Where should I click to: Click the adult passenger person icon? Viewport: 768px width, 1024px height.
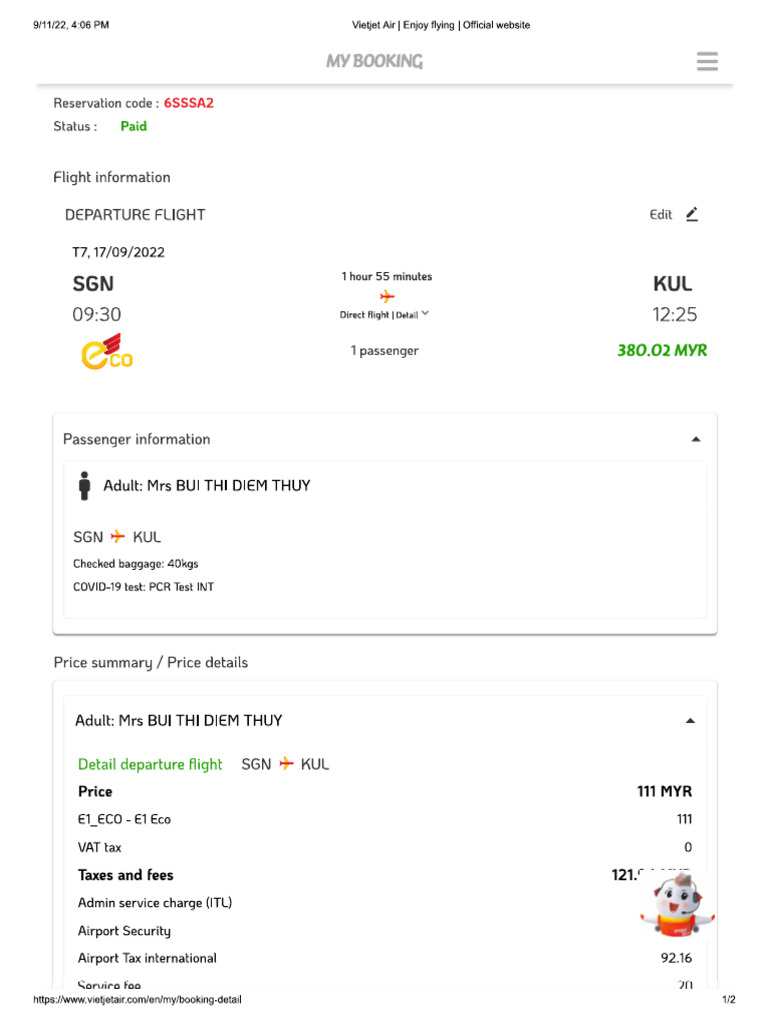click(x=85, y=486)
